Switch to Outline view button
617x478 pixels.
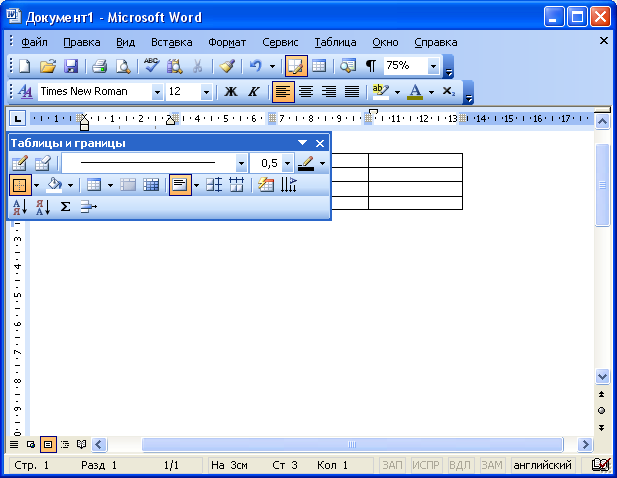pos(65,445)
